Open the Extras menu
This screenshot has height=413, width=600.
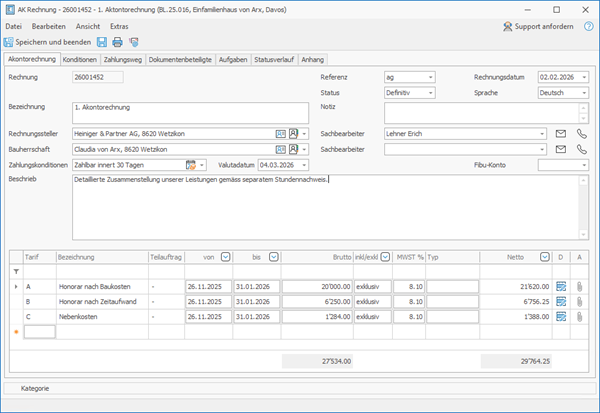(119, 26)
